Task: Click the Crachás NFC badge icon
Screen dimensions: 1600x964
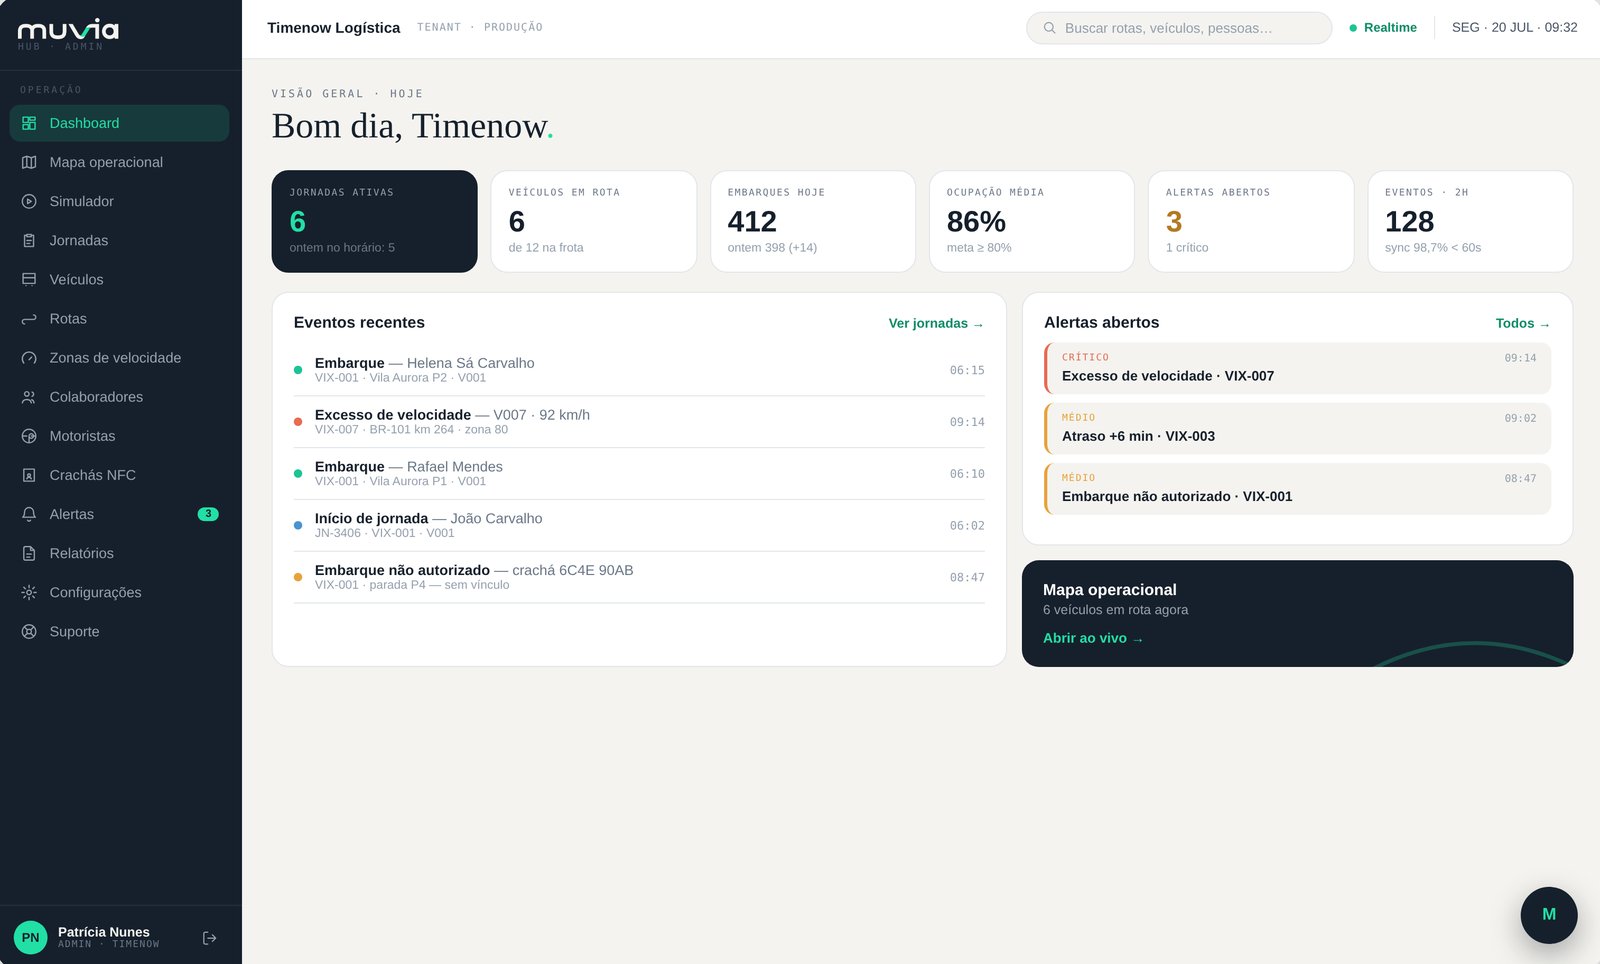Action: pos(29,475)
